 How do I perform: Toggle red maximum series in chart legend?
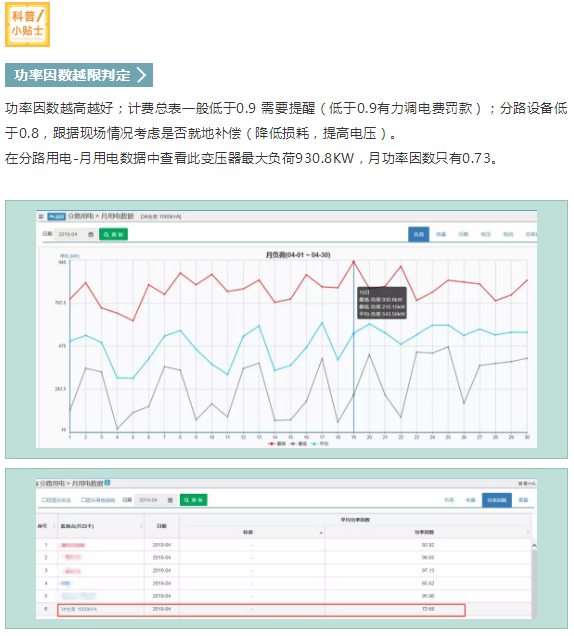277,444
